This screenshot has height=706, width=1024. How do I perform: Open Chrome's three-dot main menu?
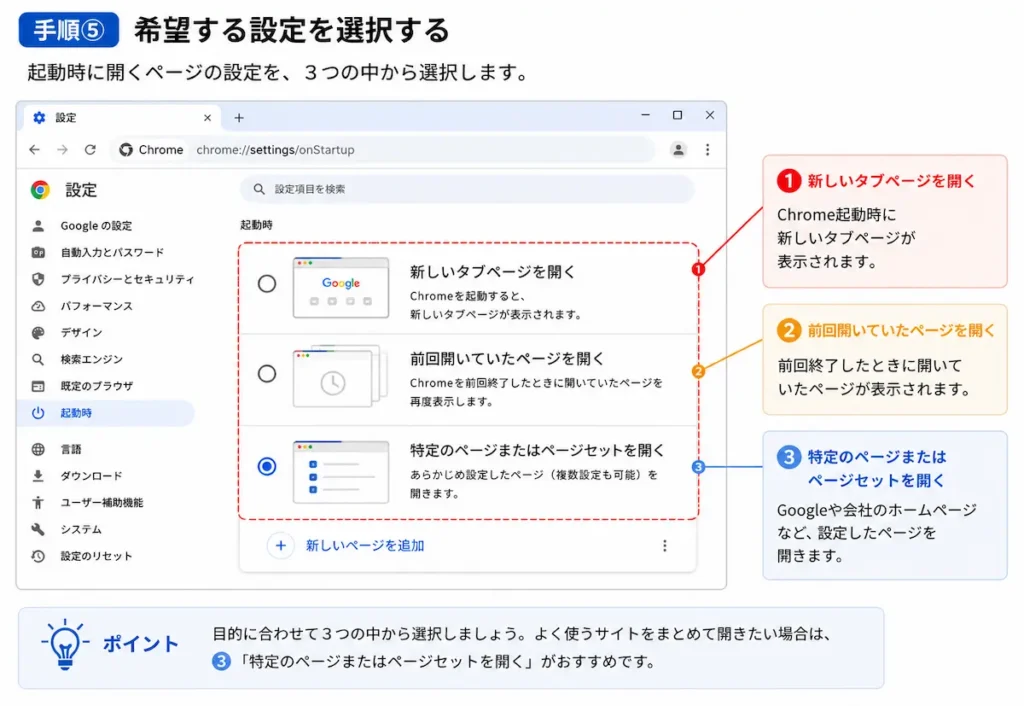coord(707,150)
